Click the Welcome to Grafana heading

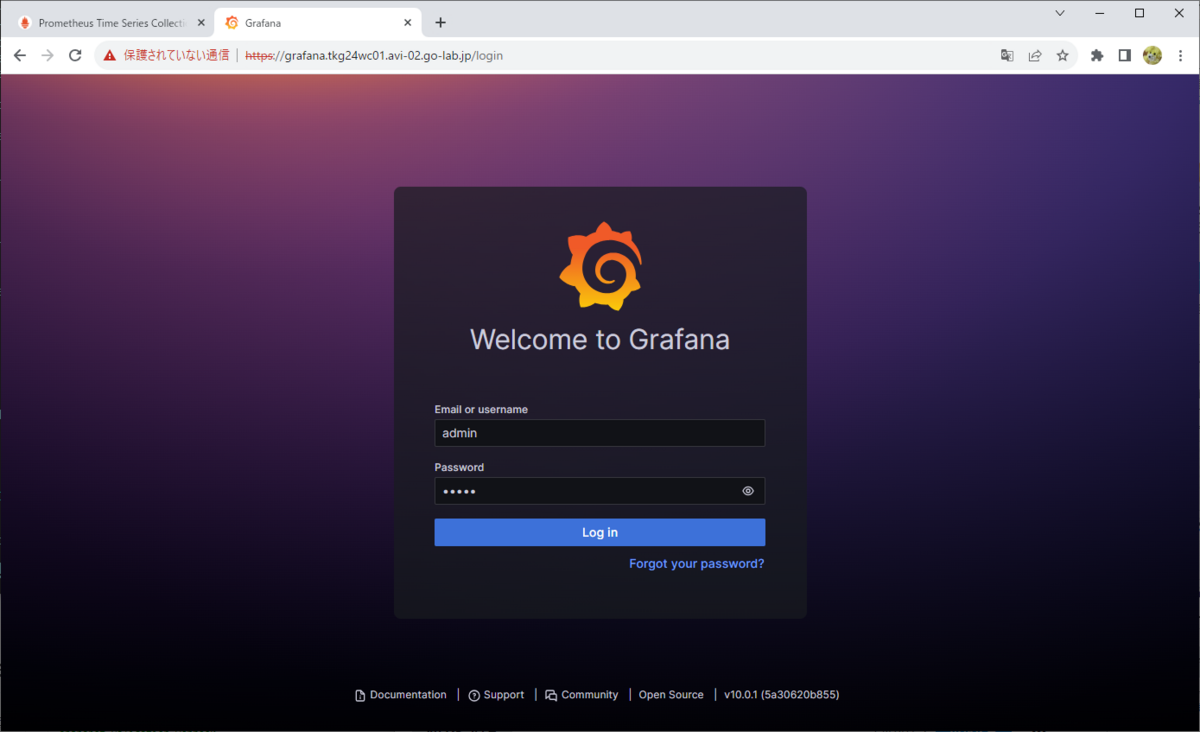[600, 339]
